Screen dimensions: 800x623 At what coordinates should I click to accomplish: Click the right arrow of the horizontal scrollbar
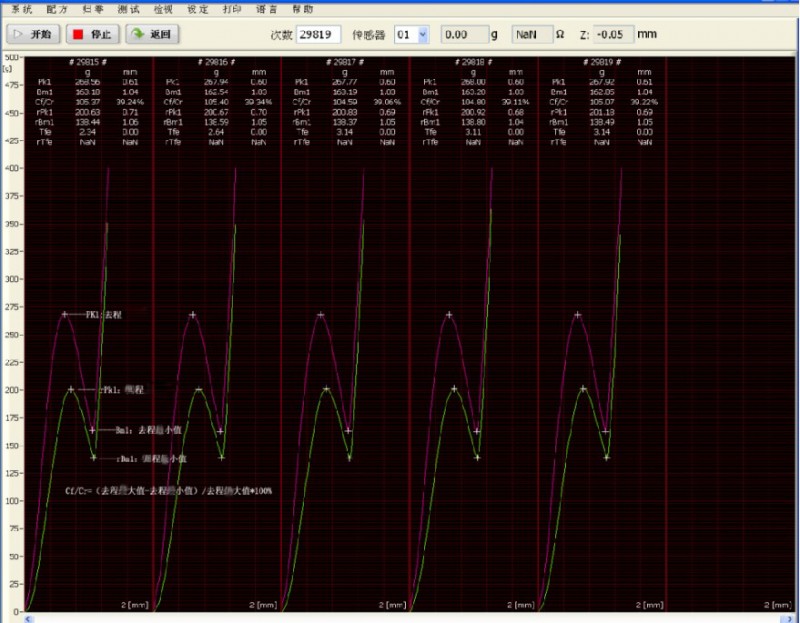(x=790, y=619)
